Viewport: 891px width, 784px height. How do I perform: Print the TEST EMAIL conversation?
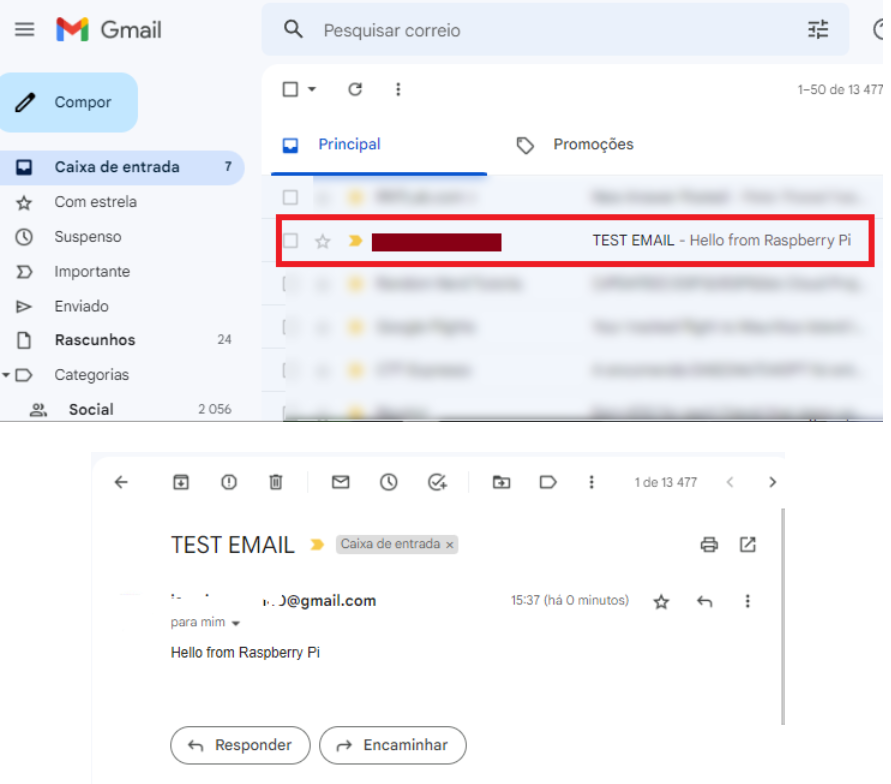pos(709,544)
